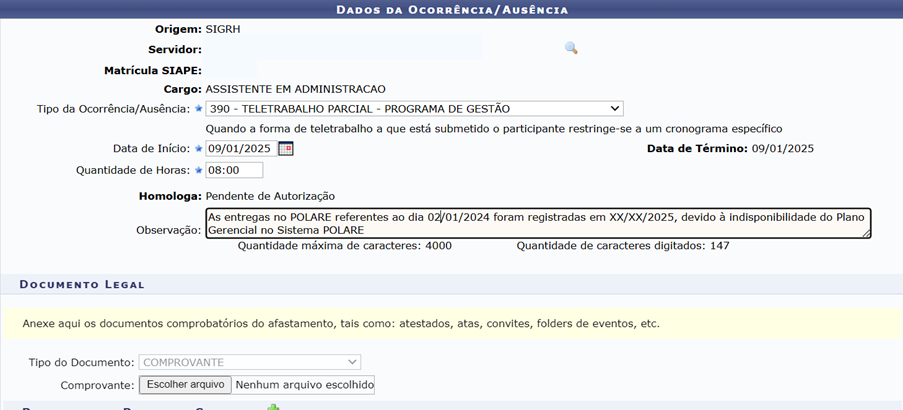Screen dimensions: 903x410
Task: Click the required star beside Tipo da Ocorrência
Action: [x=198, y=109]
